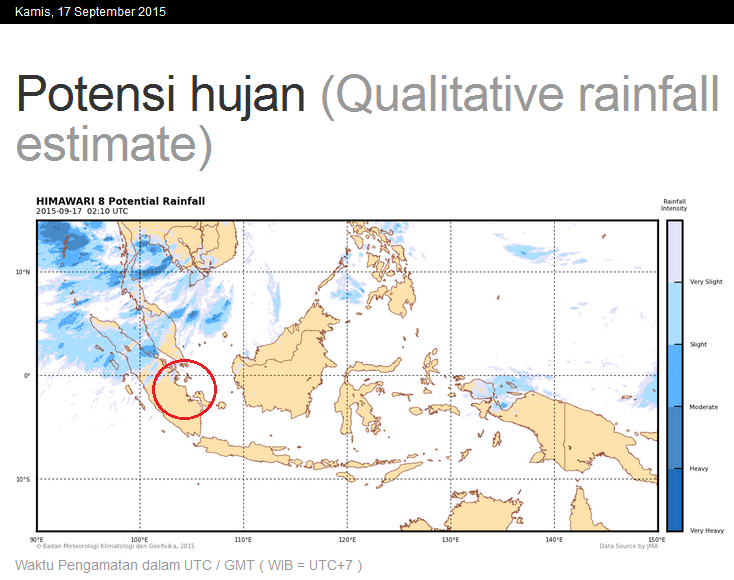Click the "110°E" longitude label
734x580 pixels.
(243, 540)
